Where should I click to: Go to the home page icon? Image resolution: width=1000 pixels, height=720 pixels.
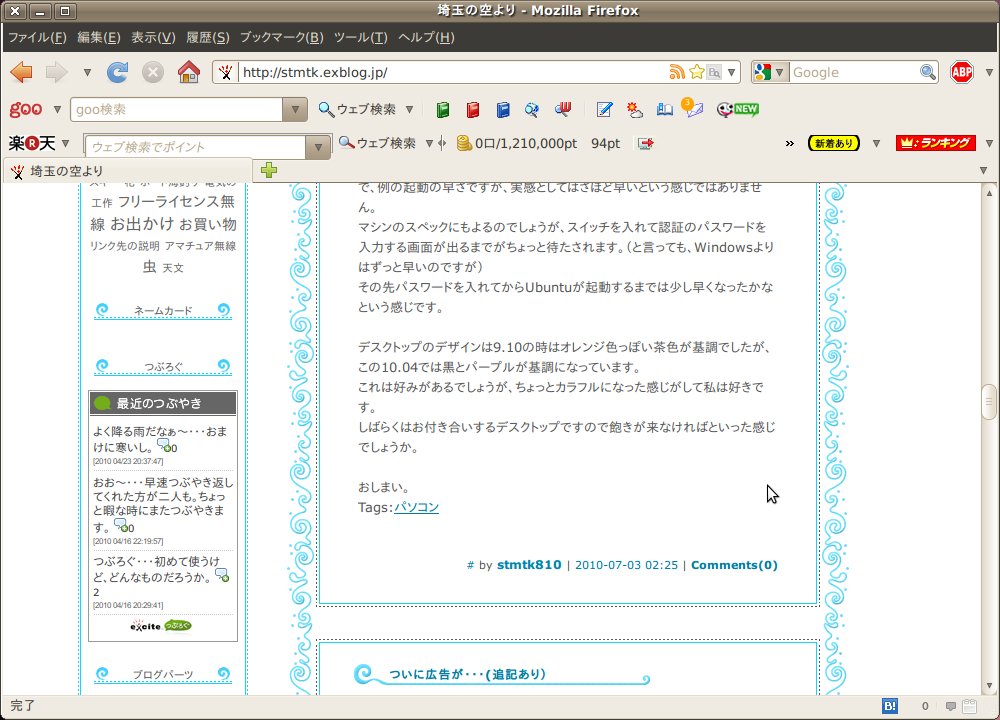pyautogui.click(x=189, y=73)
